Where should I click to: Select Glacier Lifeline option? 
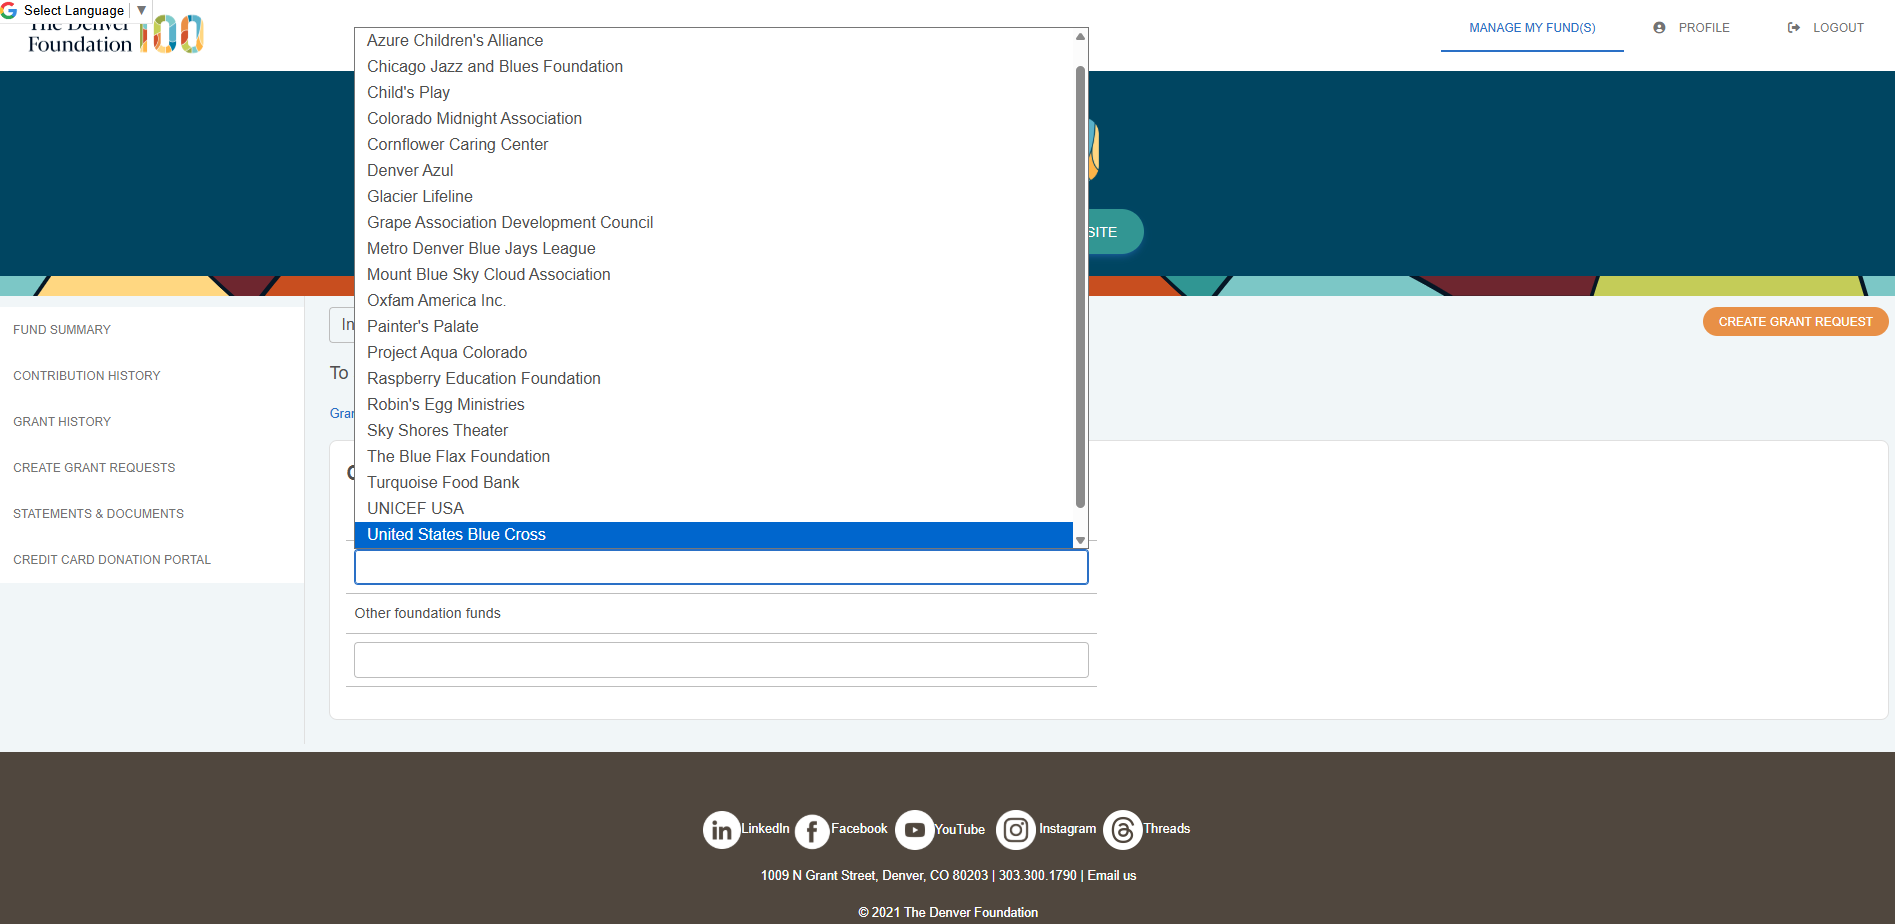click(714, 197)
